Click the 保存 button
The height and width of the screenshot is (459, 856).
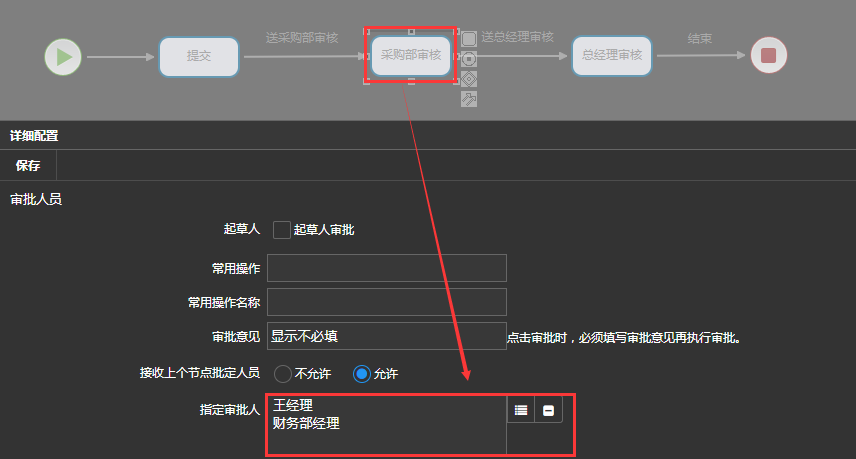pos(28,166)
